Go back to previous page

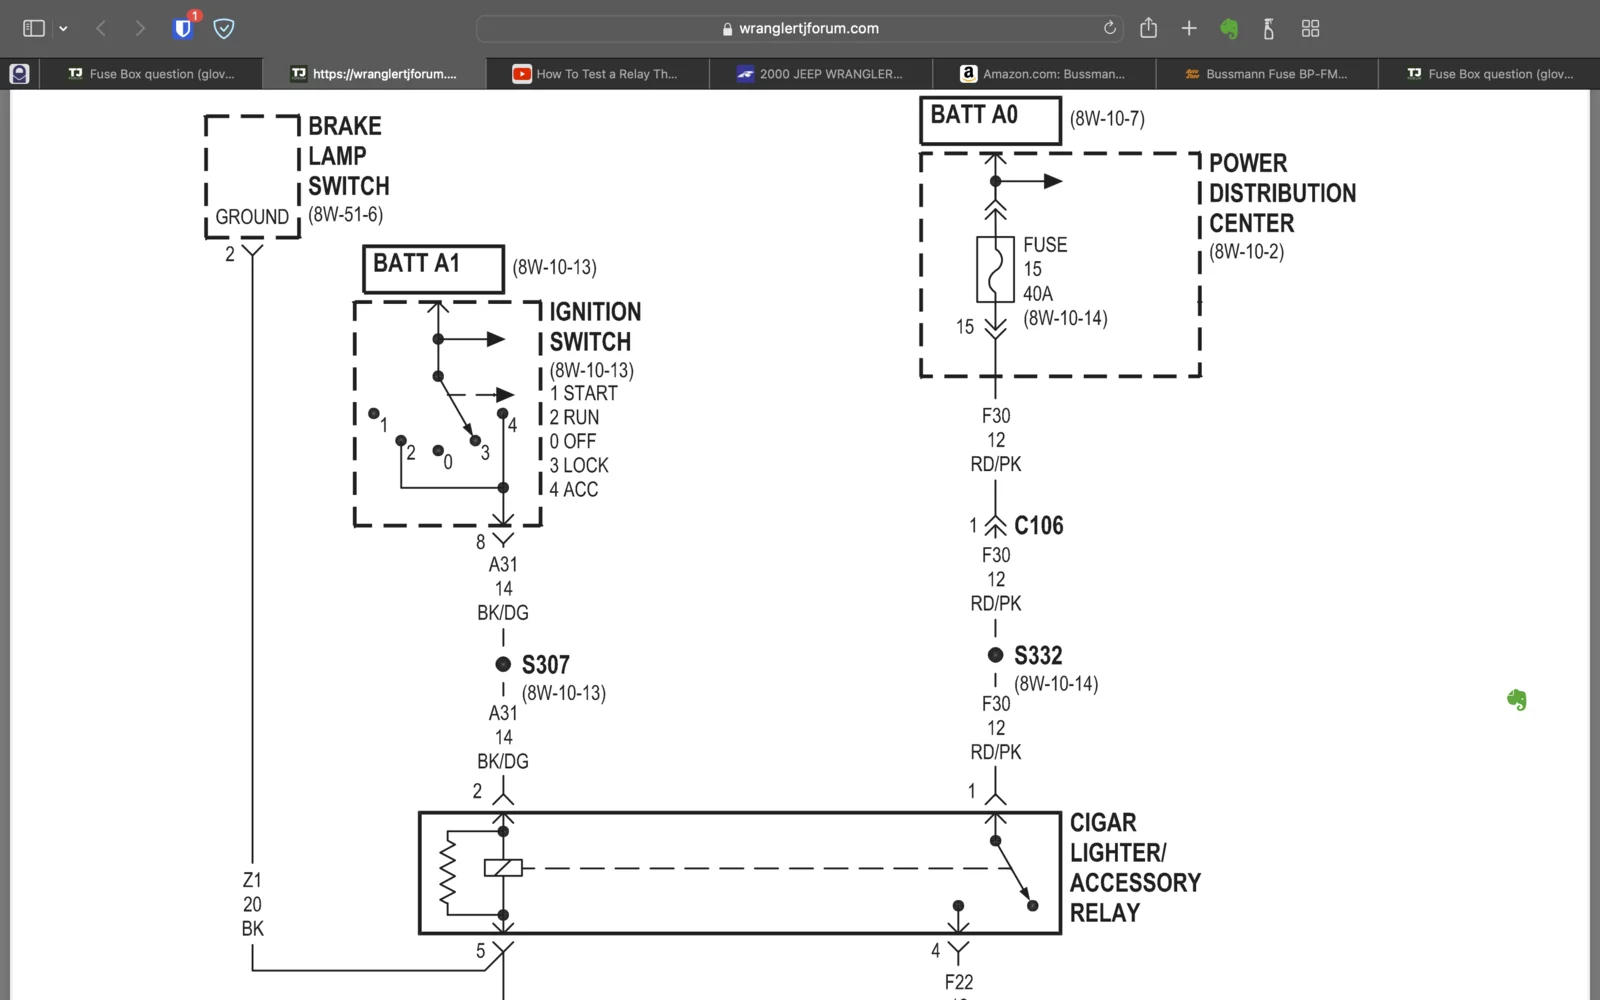101,28
